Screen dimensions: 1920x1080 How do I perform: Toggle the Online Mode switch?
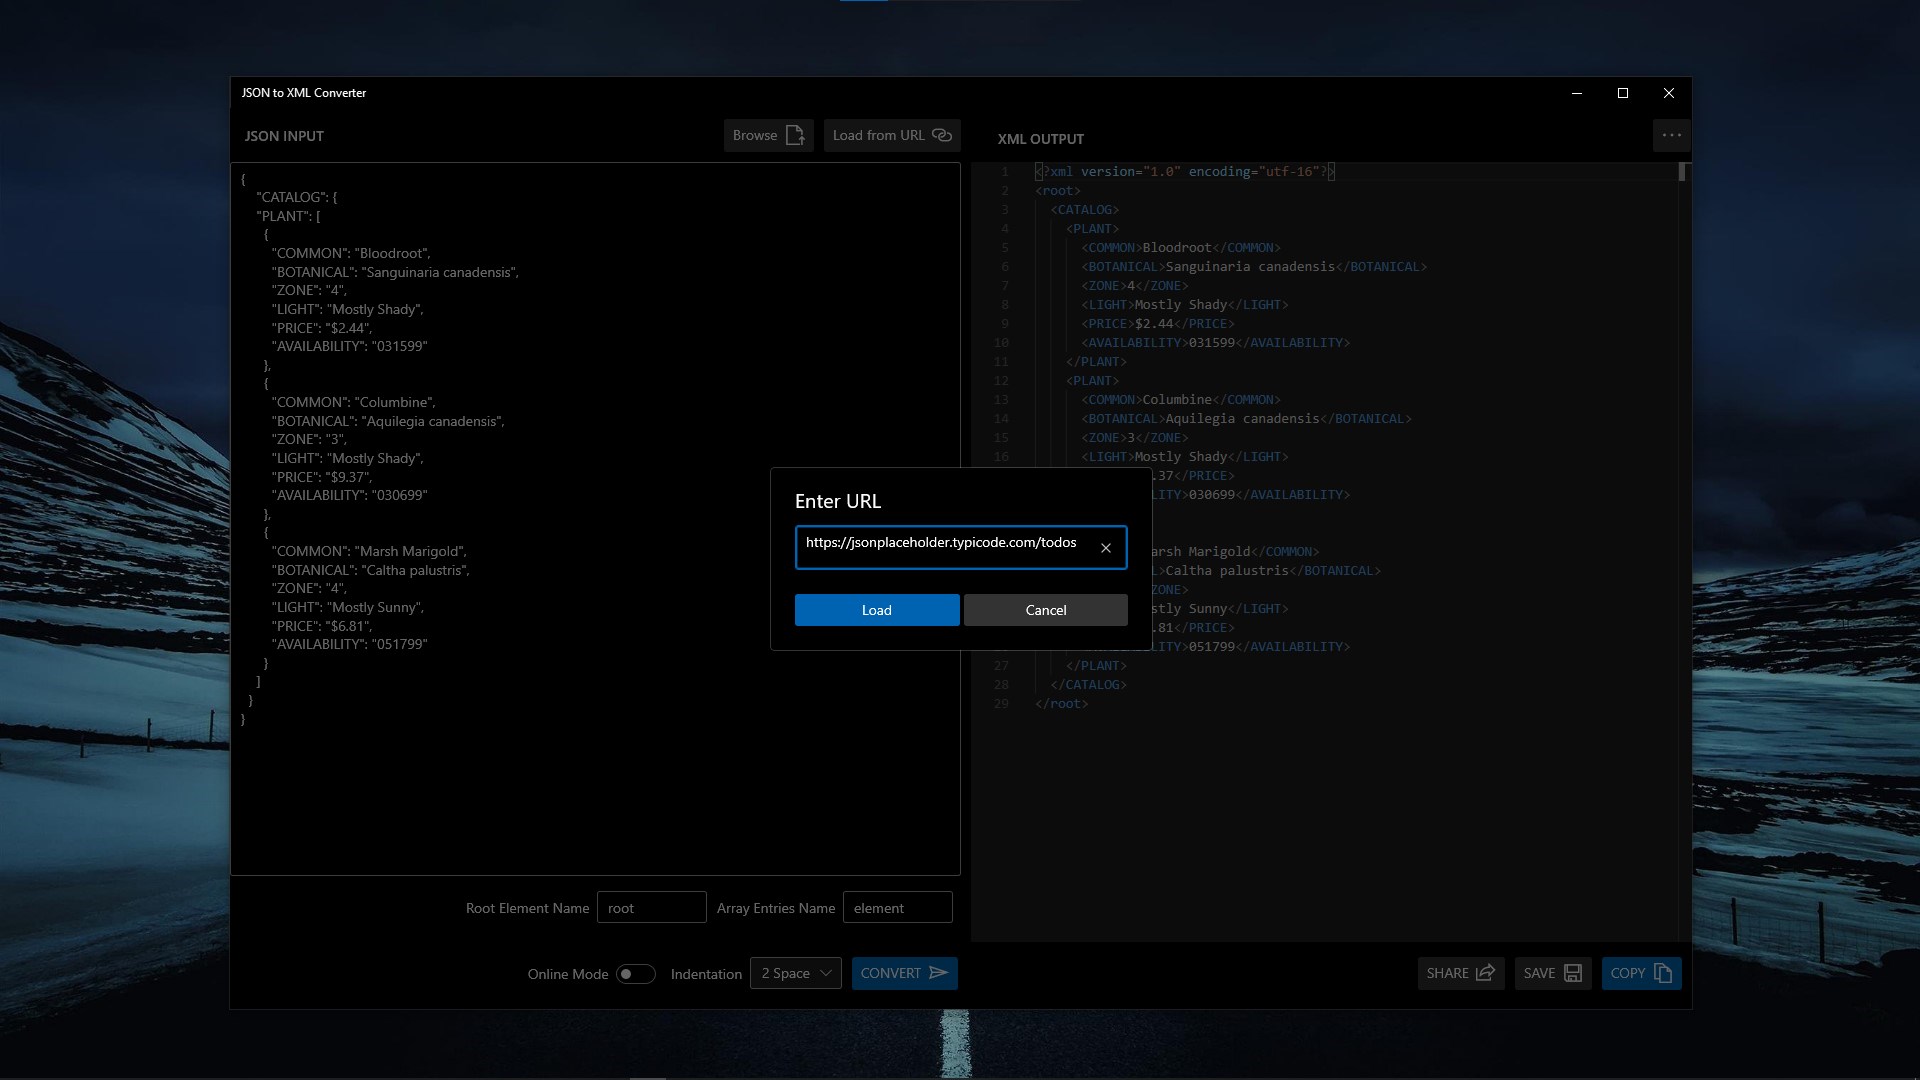pyautogui.click(x=635, y=974)
